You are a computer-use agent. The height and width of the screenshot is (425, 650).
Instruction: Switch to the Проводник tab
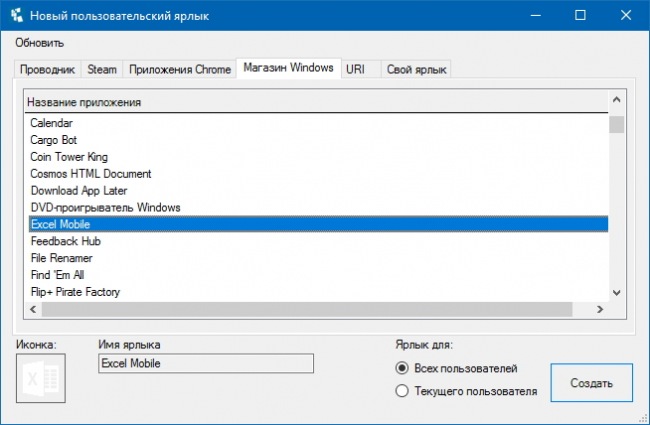47,69
